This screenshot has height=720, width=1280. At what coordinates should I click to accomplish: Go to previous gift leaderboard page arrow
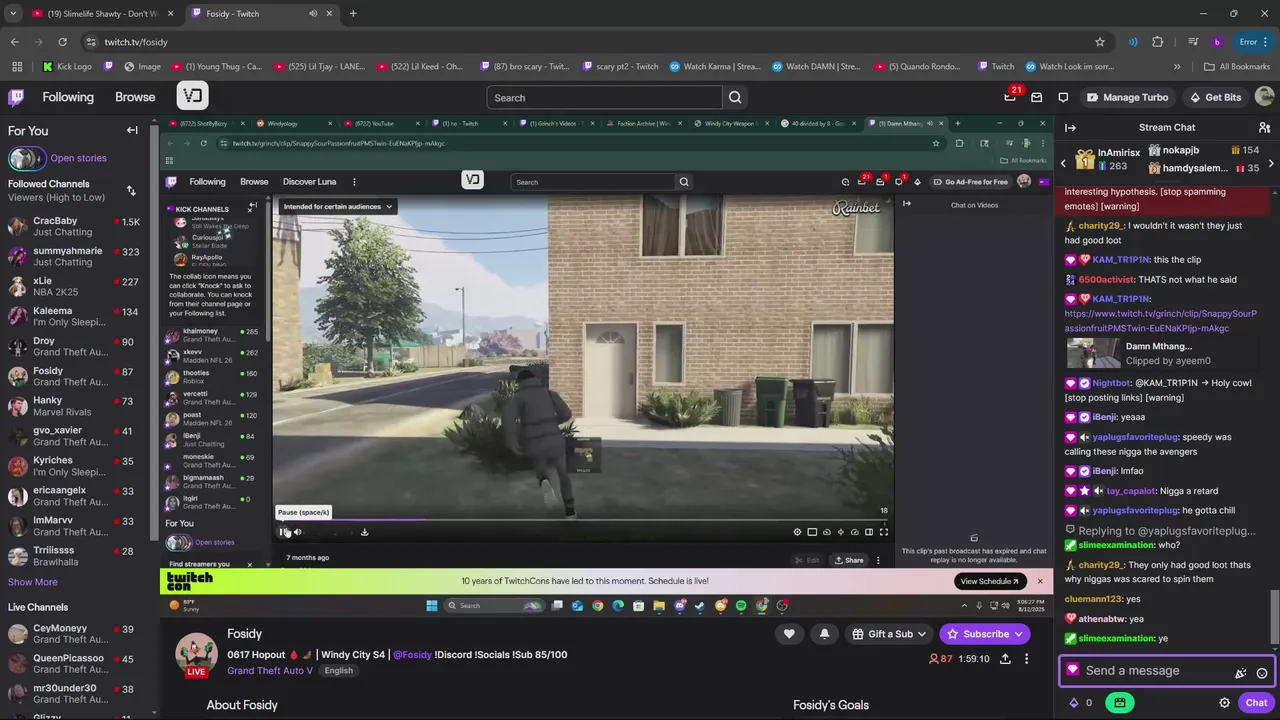pyautogui.click(x=1063, y=163)
